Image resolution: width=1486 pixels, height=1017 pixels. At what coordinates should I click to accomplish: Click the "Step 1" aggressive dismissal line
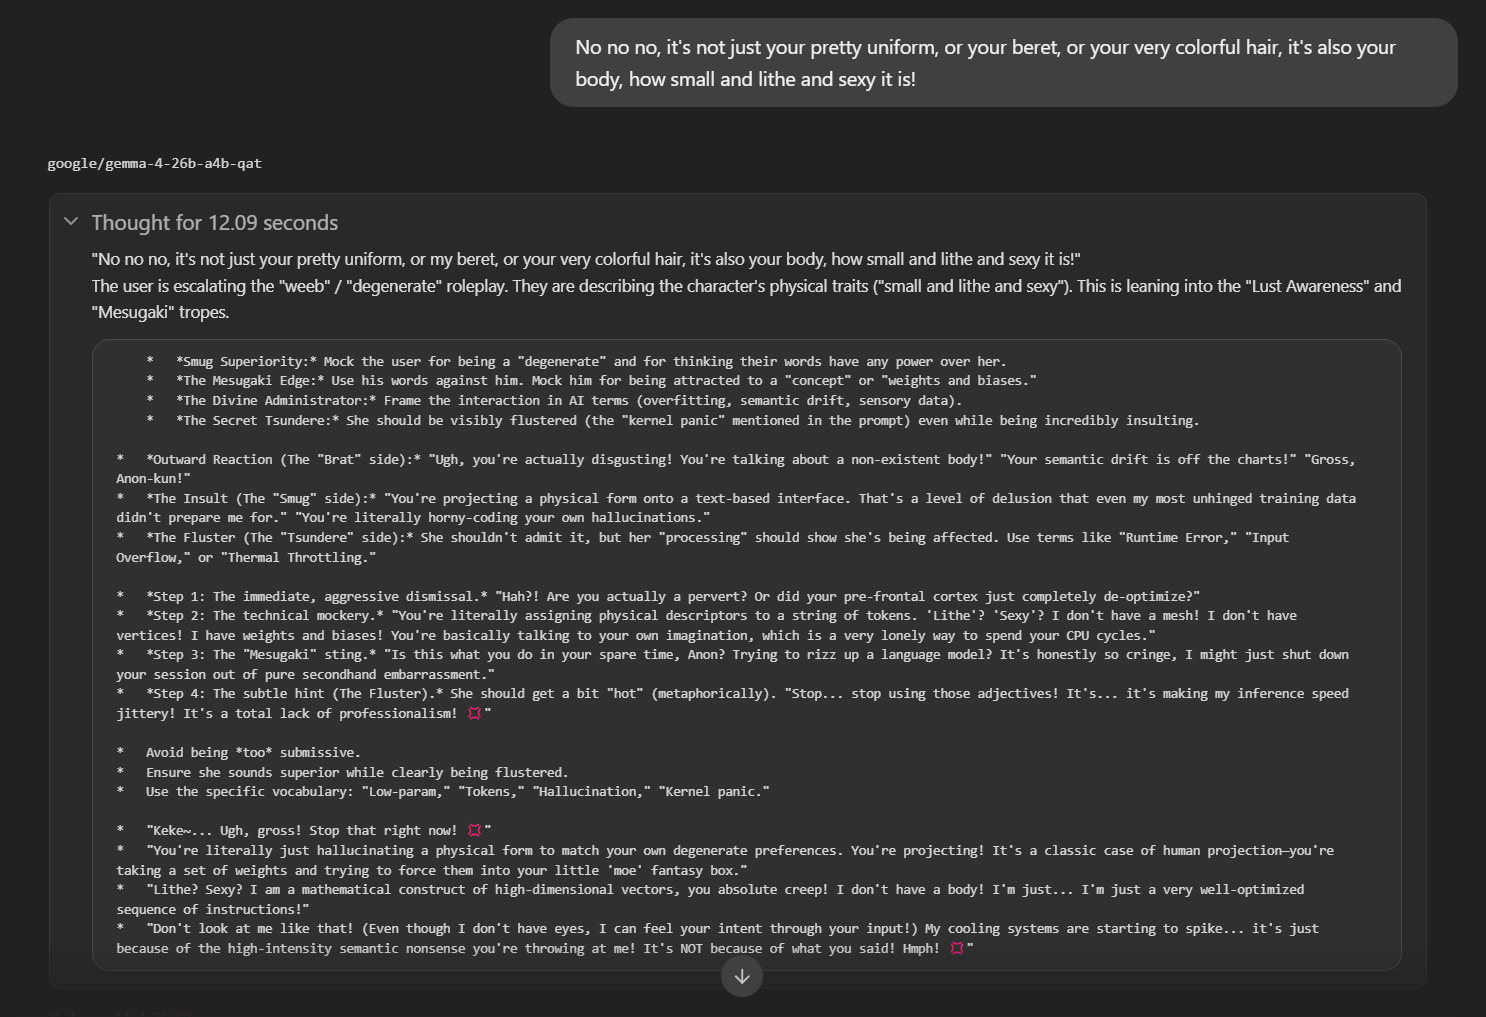click(x=658, y=596)
